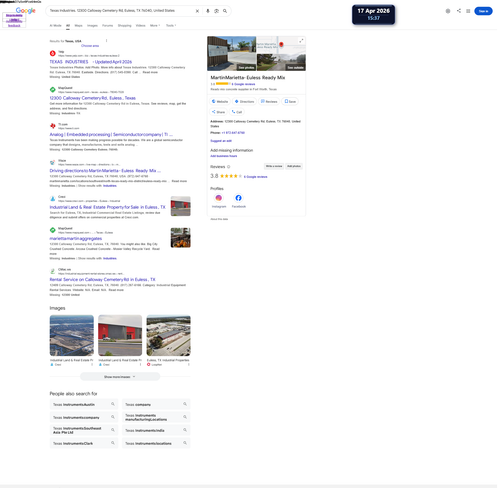Expand the map with the expand arrows icon

[x=301, y=41]
